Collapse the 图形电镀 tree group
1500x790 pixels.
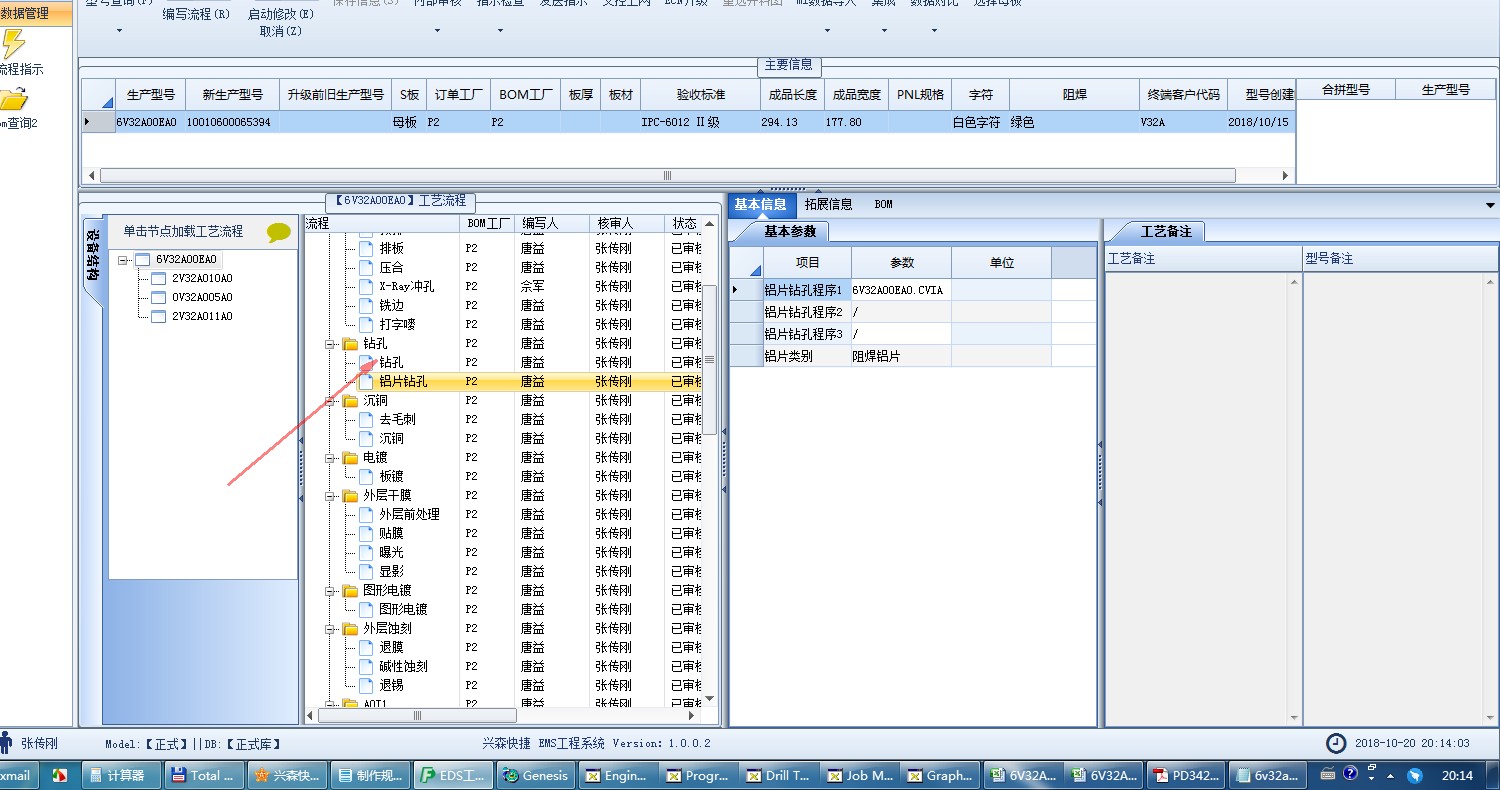(329, 590)
